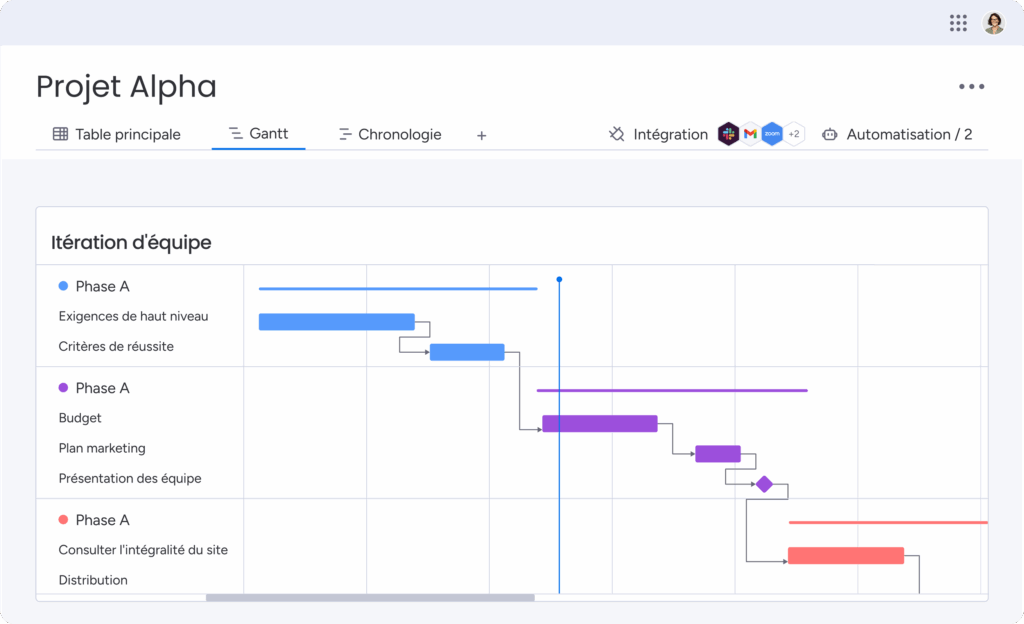Click the Automatisation robot icon
Viewport: 1024px width, 624px height.
pos(829,134)
